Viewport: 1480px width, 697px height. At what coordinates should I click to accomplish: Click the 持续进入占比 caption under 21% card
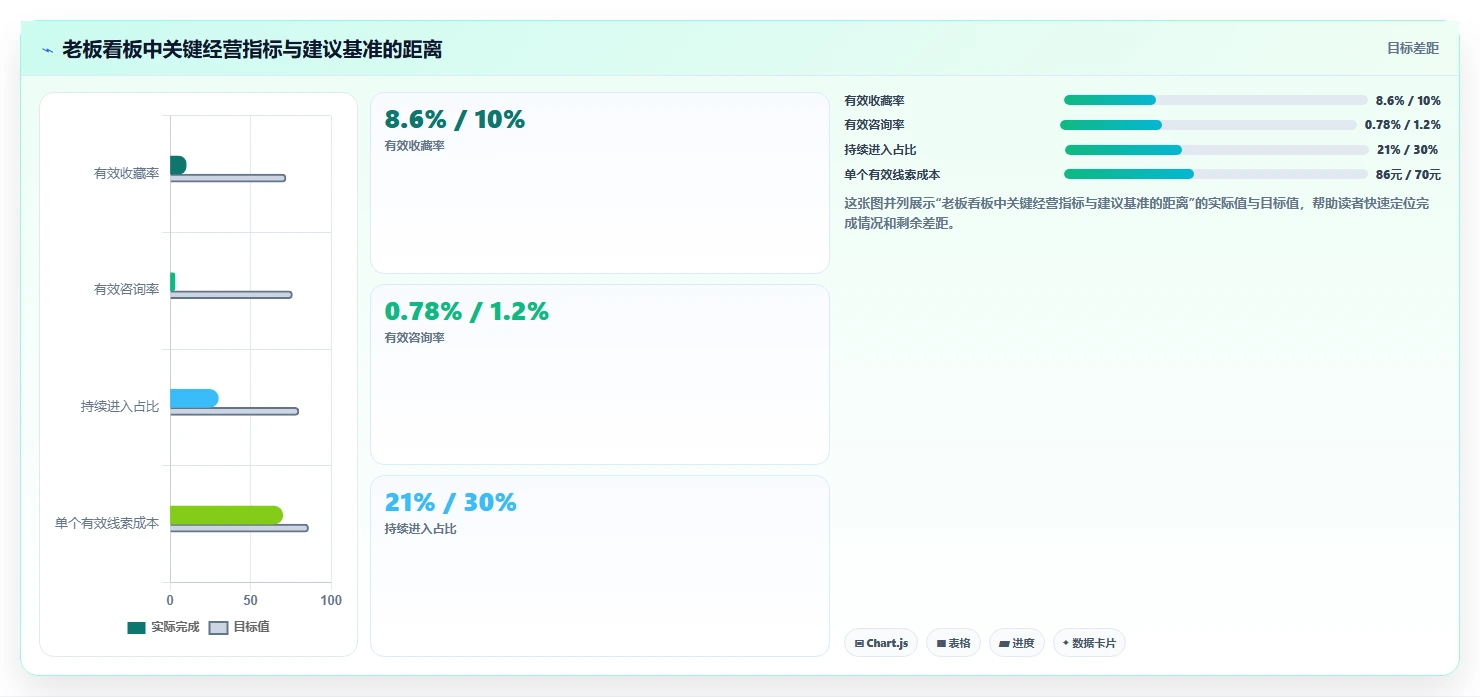click(421, 528)
